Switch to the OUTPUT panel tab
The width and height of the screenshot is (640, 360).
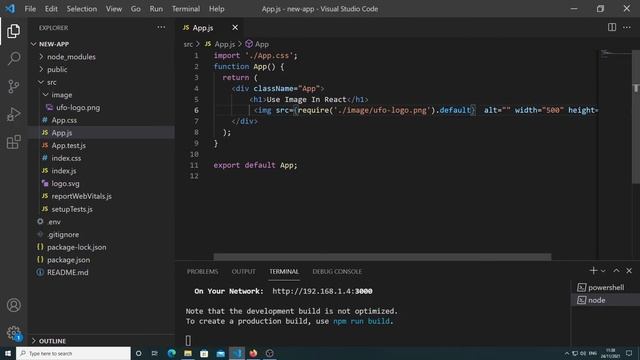(x=244, y=271)
